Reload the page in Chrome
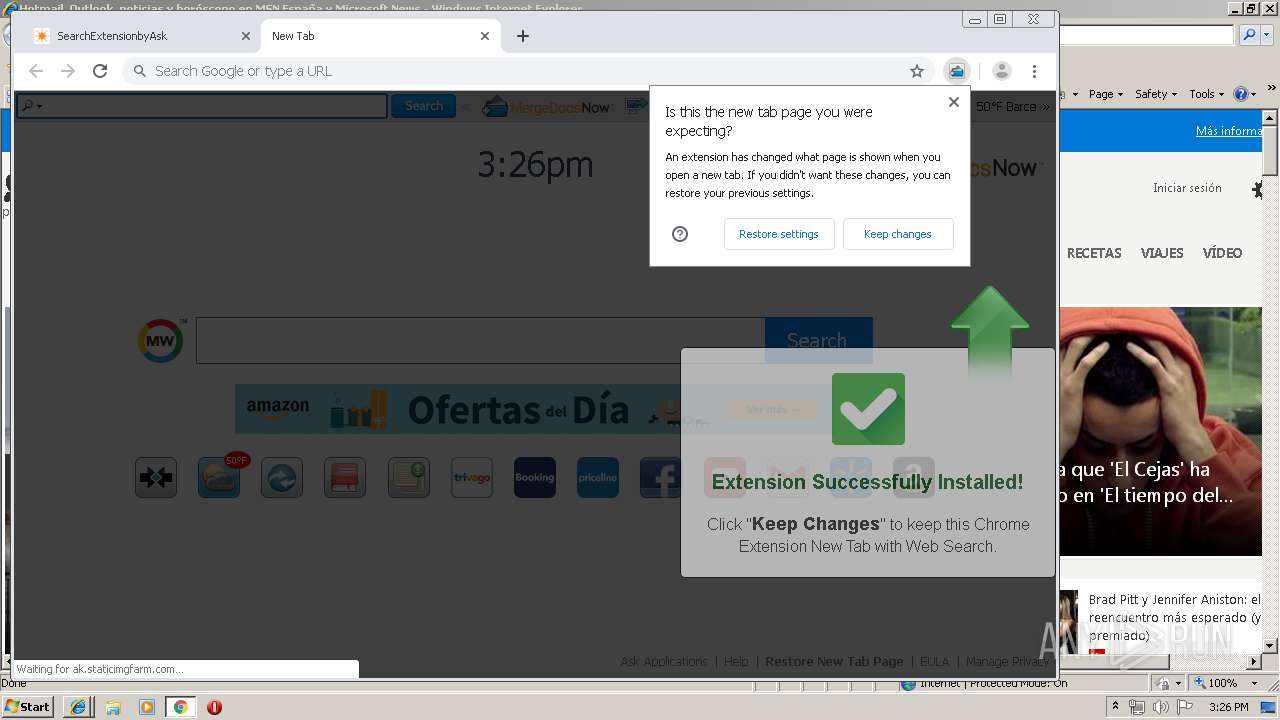 [100, 71]
